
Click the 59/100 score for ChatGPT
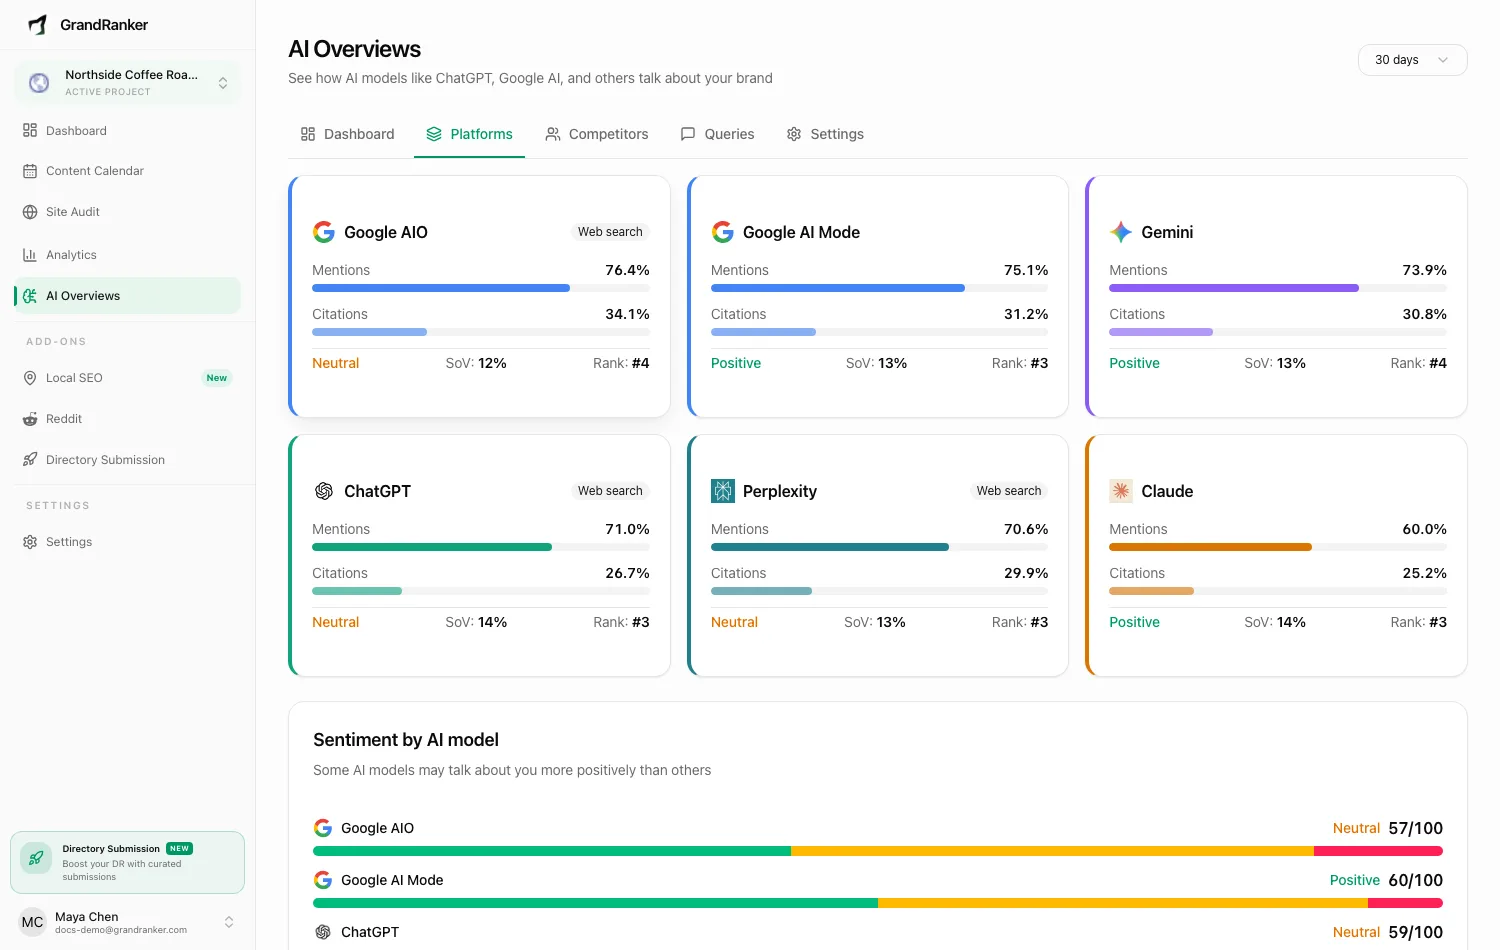coord(1415,932)
